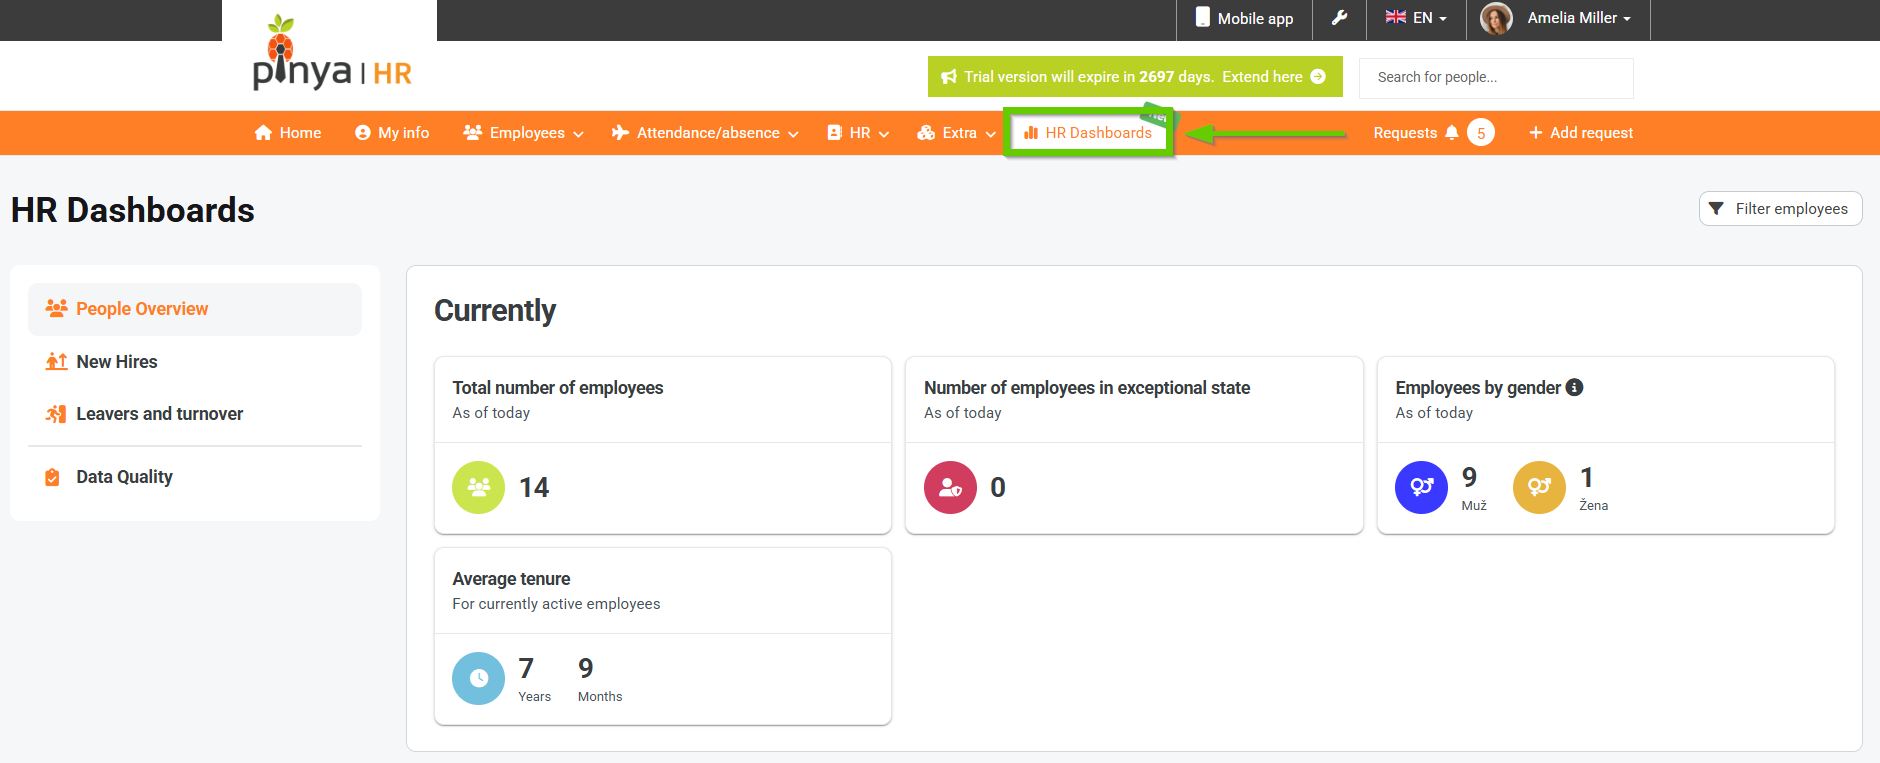The height and width of the screenshot is (763, 1880).
Task: Expand the Employees dropdown menu
Action: point(523,133)
